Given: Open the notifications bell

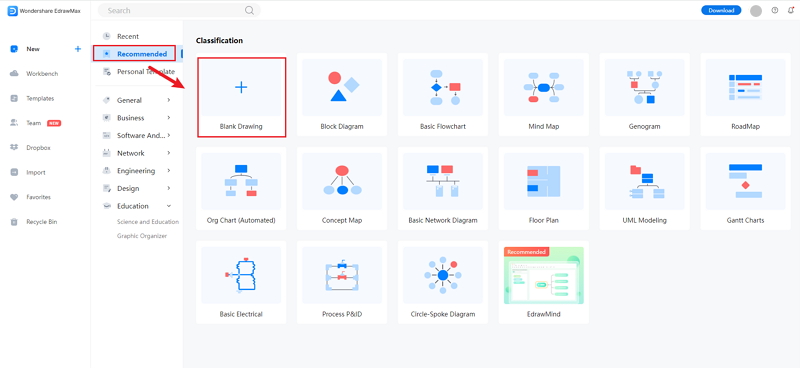Looking at the screenshot, I should pyautogui.click(x=791, y=10).
